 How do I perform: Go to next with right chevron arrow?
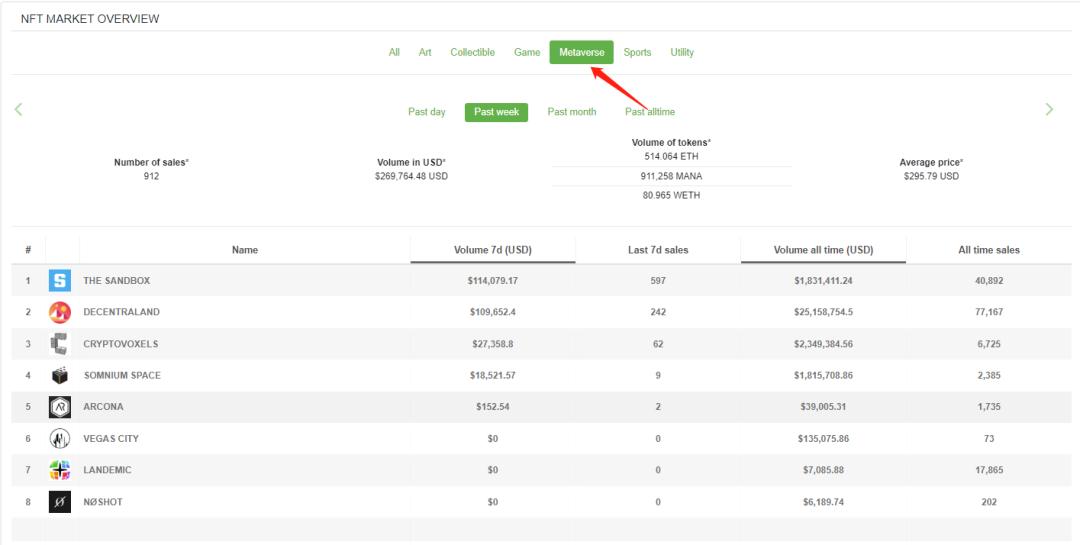(x=1049, y=109)
